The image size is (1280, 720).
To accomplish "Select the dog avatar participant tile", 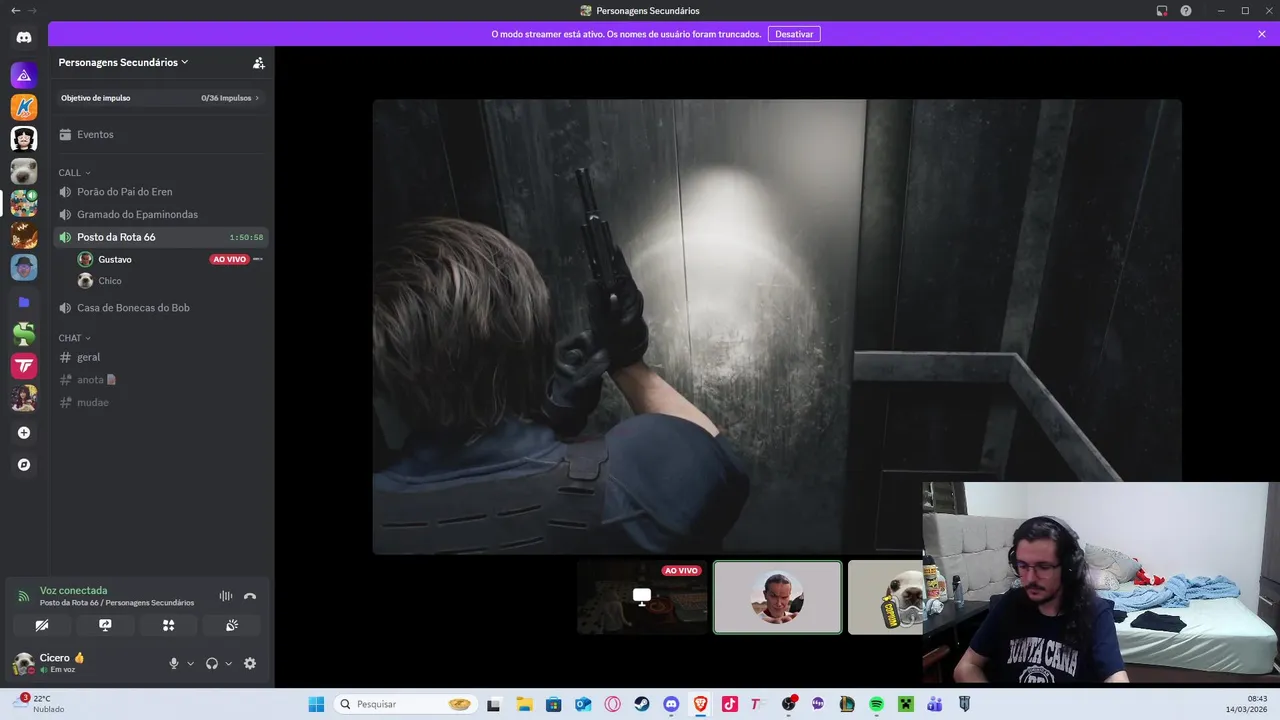I will click(x=886, y=597).
